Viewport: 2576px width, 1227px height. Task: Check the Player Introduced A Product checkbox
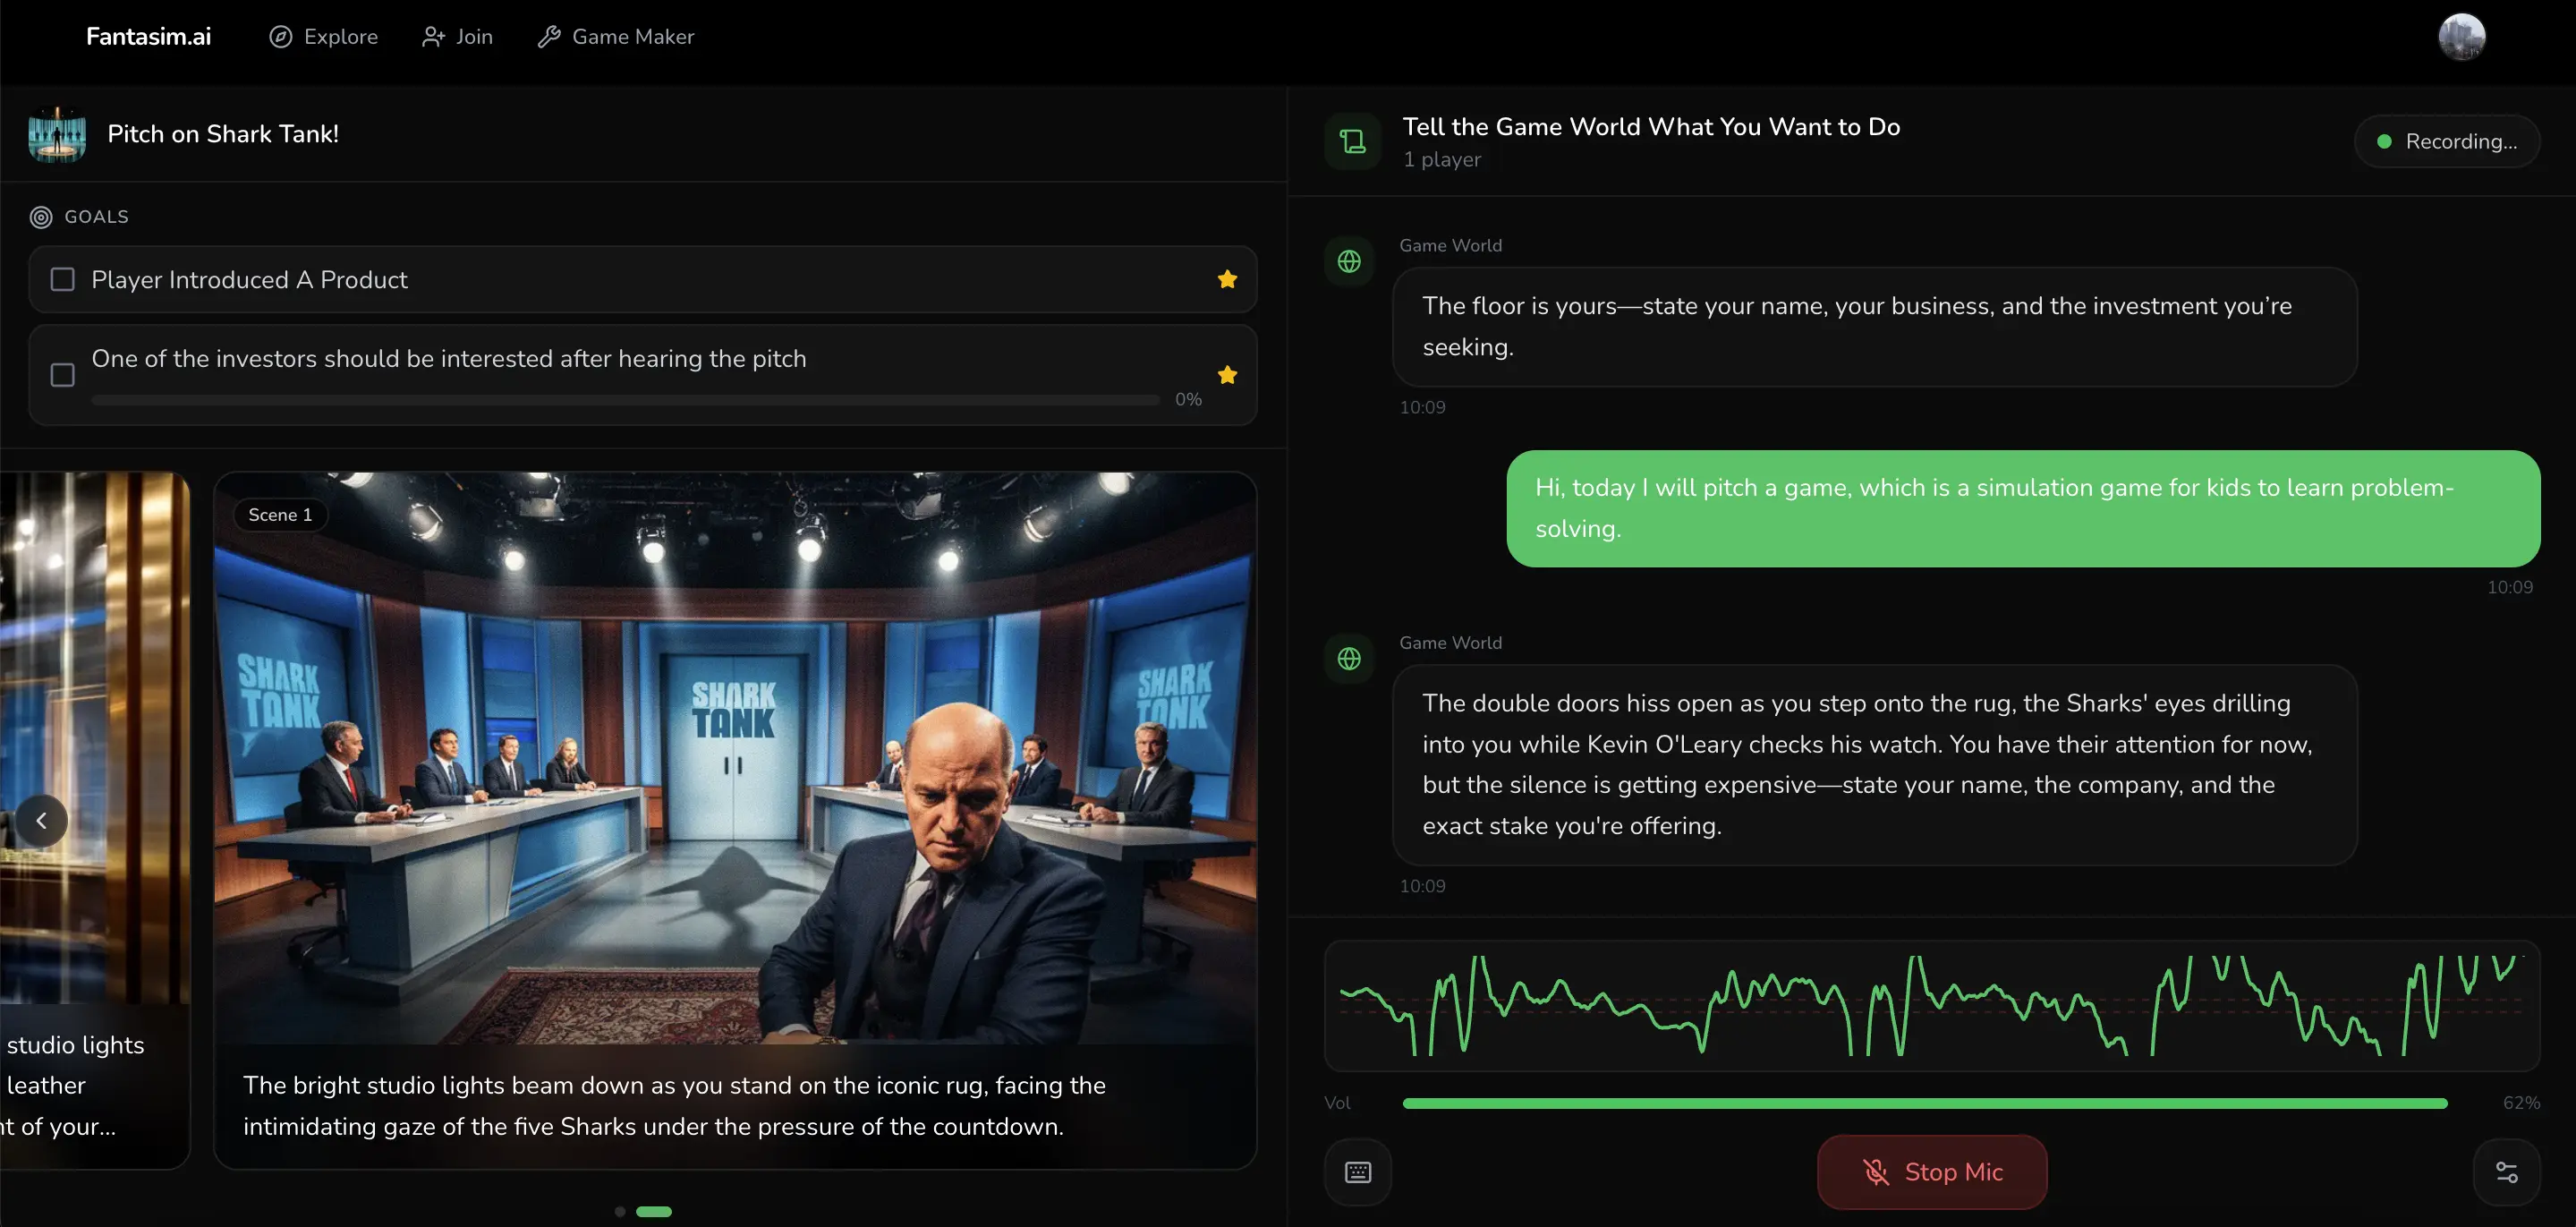click(x=63, y=279)
